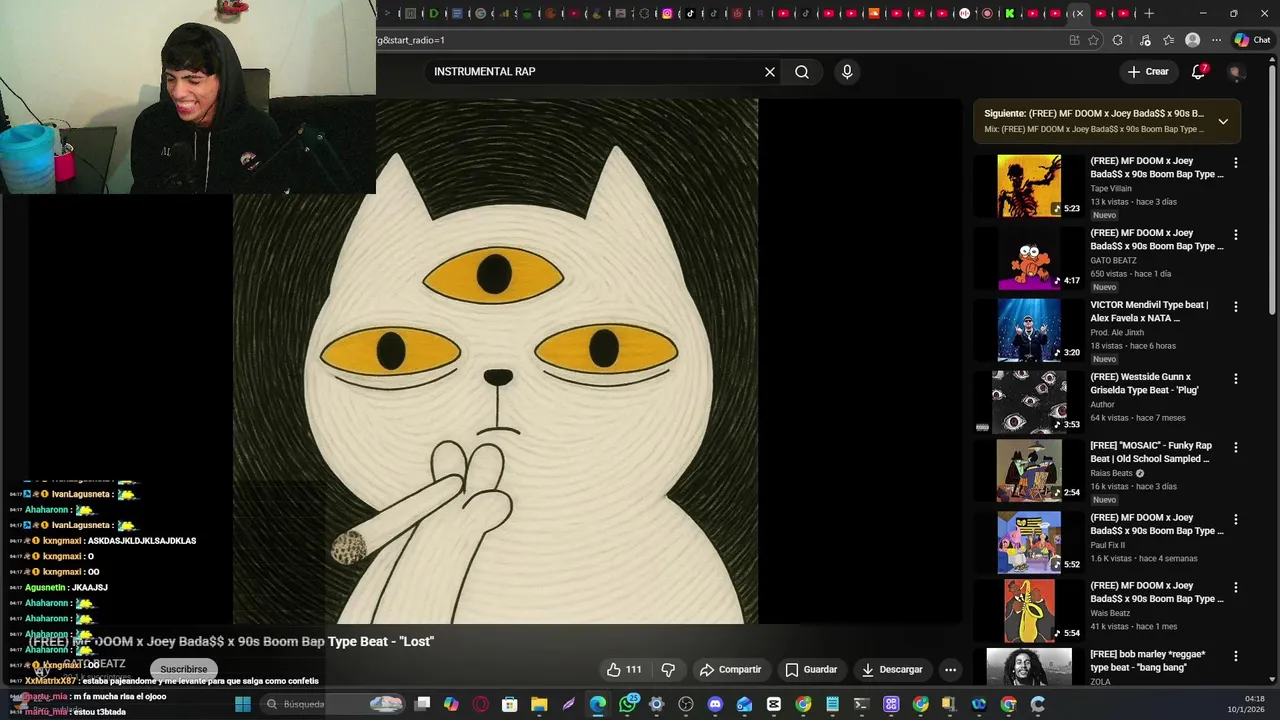This screenshot has width=1280, height=720.
Task: Open options for VICTOR Mendivil Type beat
Action: click(x=1236, y=307)
